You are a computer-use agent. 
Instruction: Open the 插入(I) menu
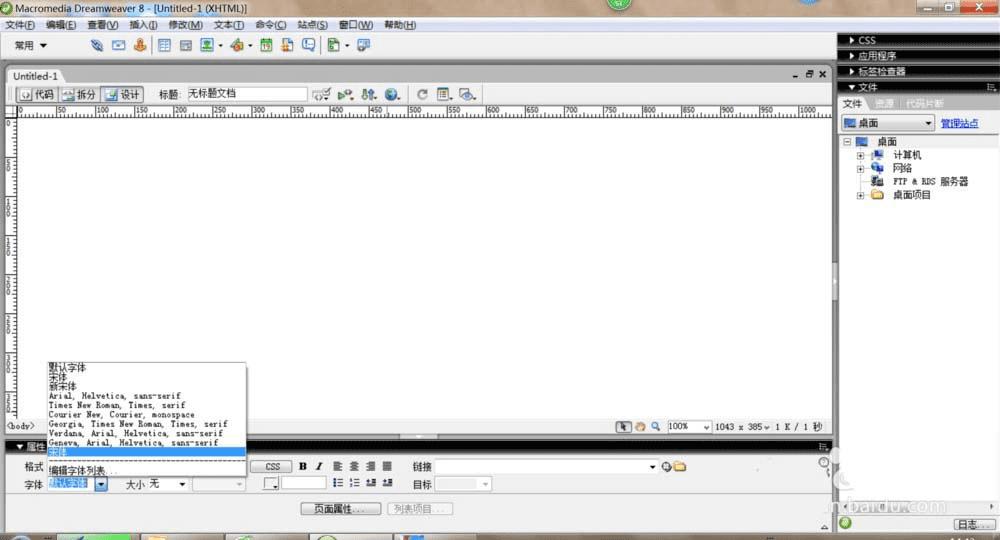143,25
